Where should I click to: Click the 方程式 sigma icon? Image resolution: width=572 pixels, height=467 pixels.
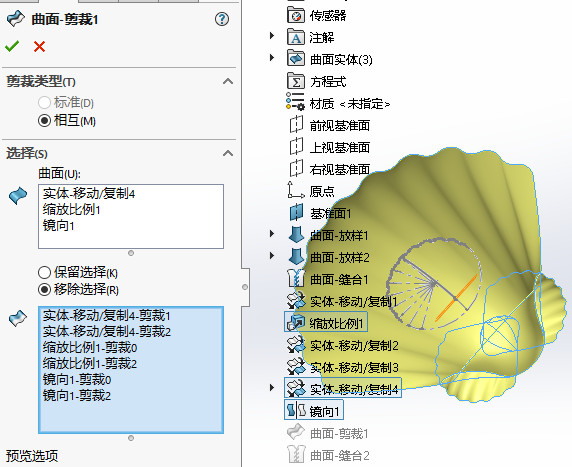click(296, 81)
